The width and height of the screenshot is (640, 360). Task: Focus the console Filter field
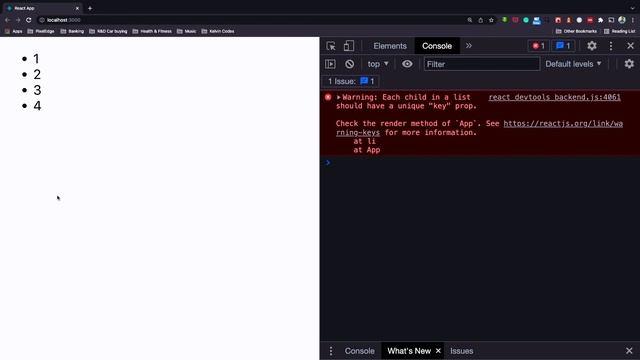[482, 64]
